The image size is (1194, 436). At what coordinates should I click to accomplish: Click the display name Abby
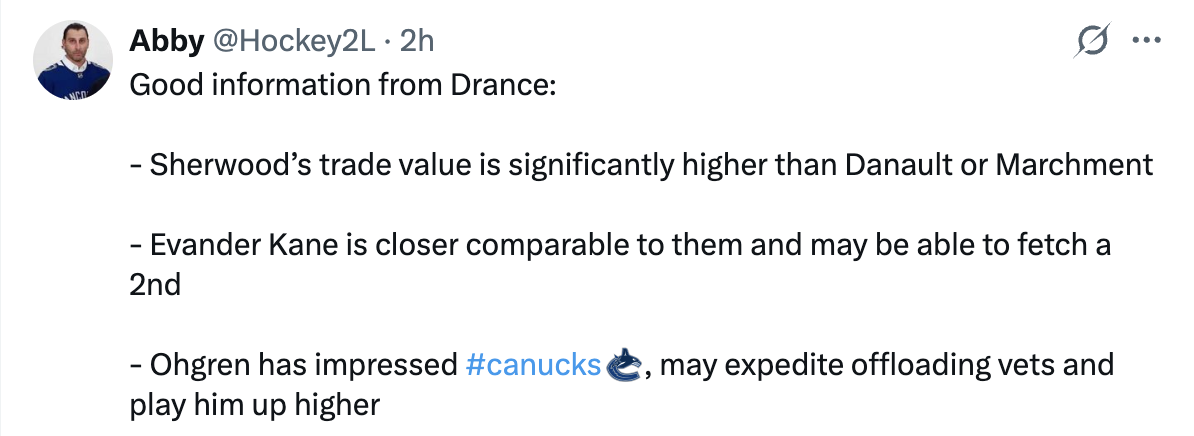(162, 41)
